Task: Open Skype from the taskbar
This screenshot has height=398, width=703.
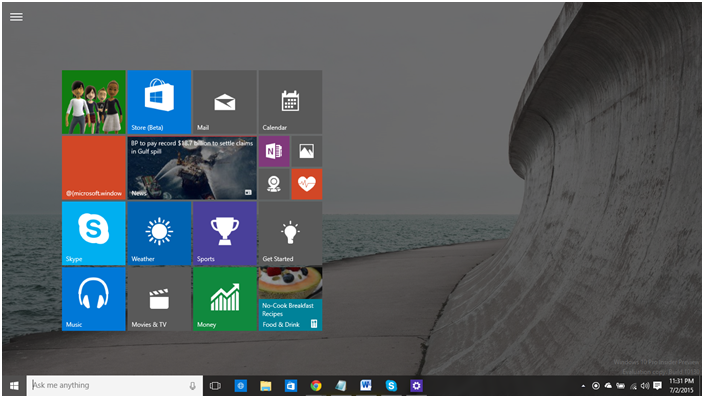Action: (391, 385)
